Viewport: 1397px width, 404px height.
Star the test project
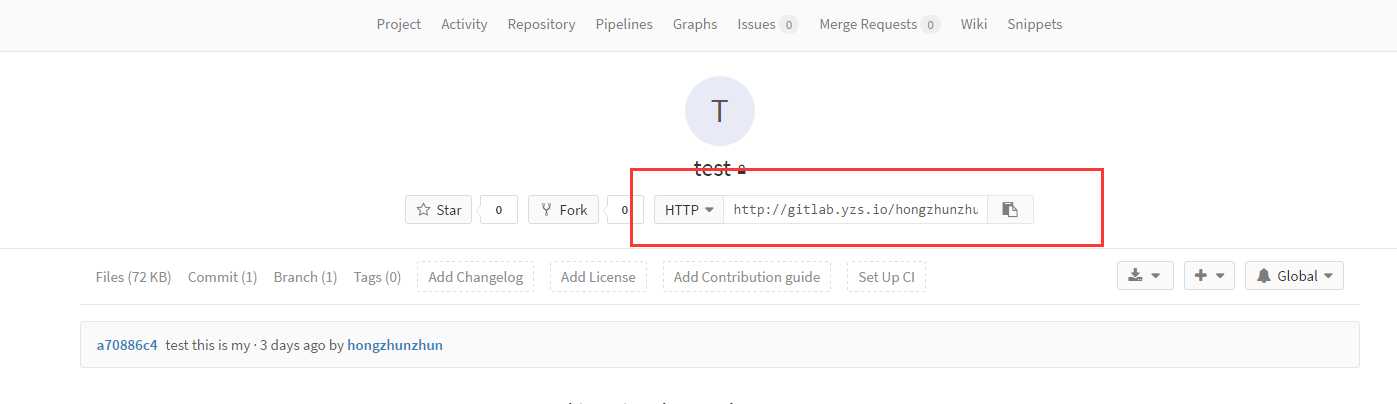(x=439, y=210)
